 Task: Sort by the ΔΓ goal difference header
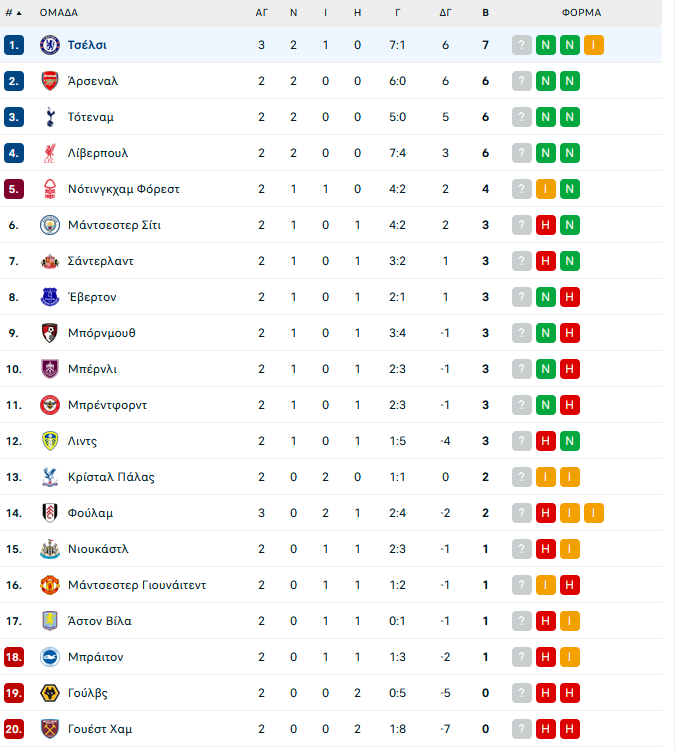click(x=445, y=13)
